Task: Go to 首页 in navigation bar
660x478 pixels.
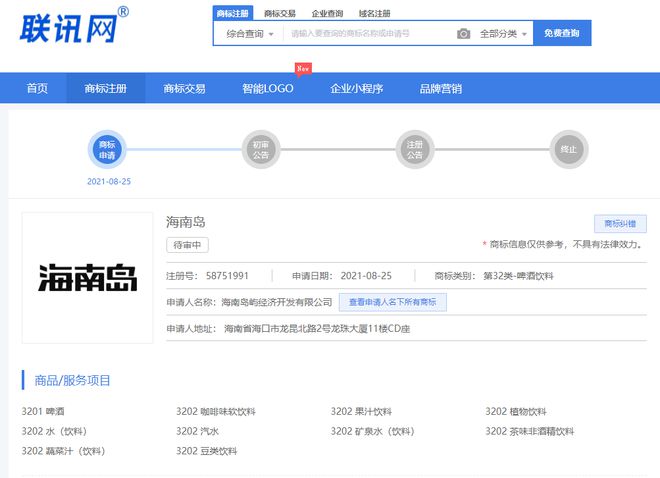Action: (37, 88)
